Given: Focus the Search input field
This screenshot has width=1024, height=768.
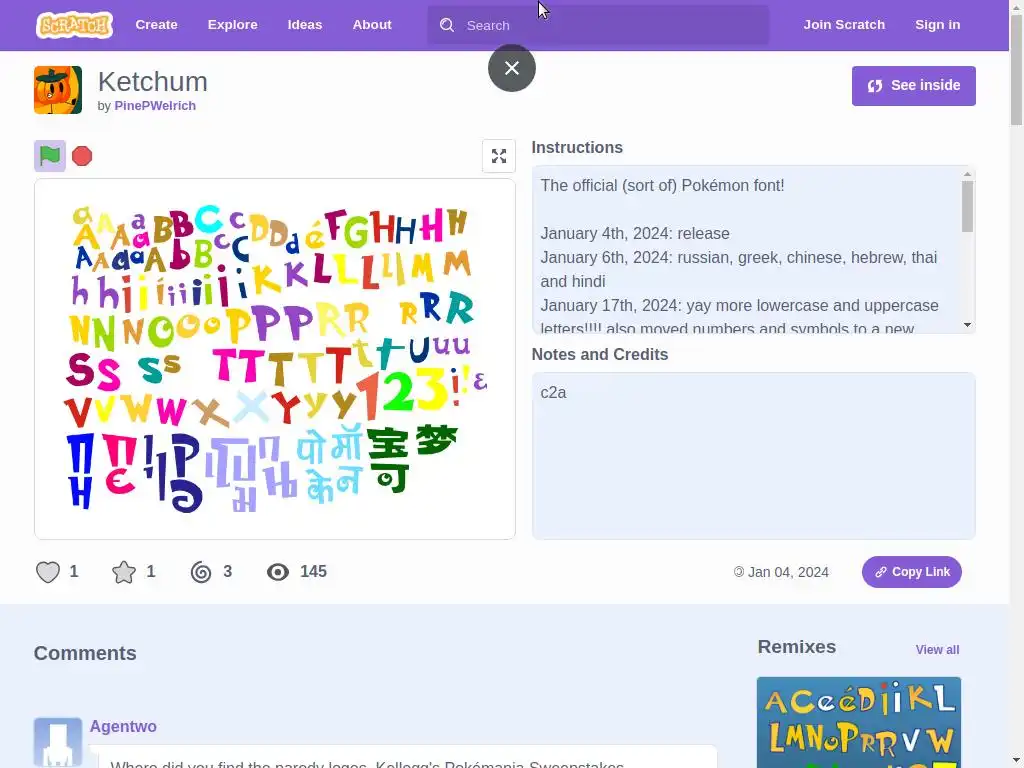Looking at the screenshot, I should [598, 25].
